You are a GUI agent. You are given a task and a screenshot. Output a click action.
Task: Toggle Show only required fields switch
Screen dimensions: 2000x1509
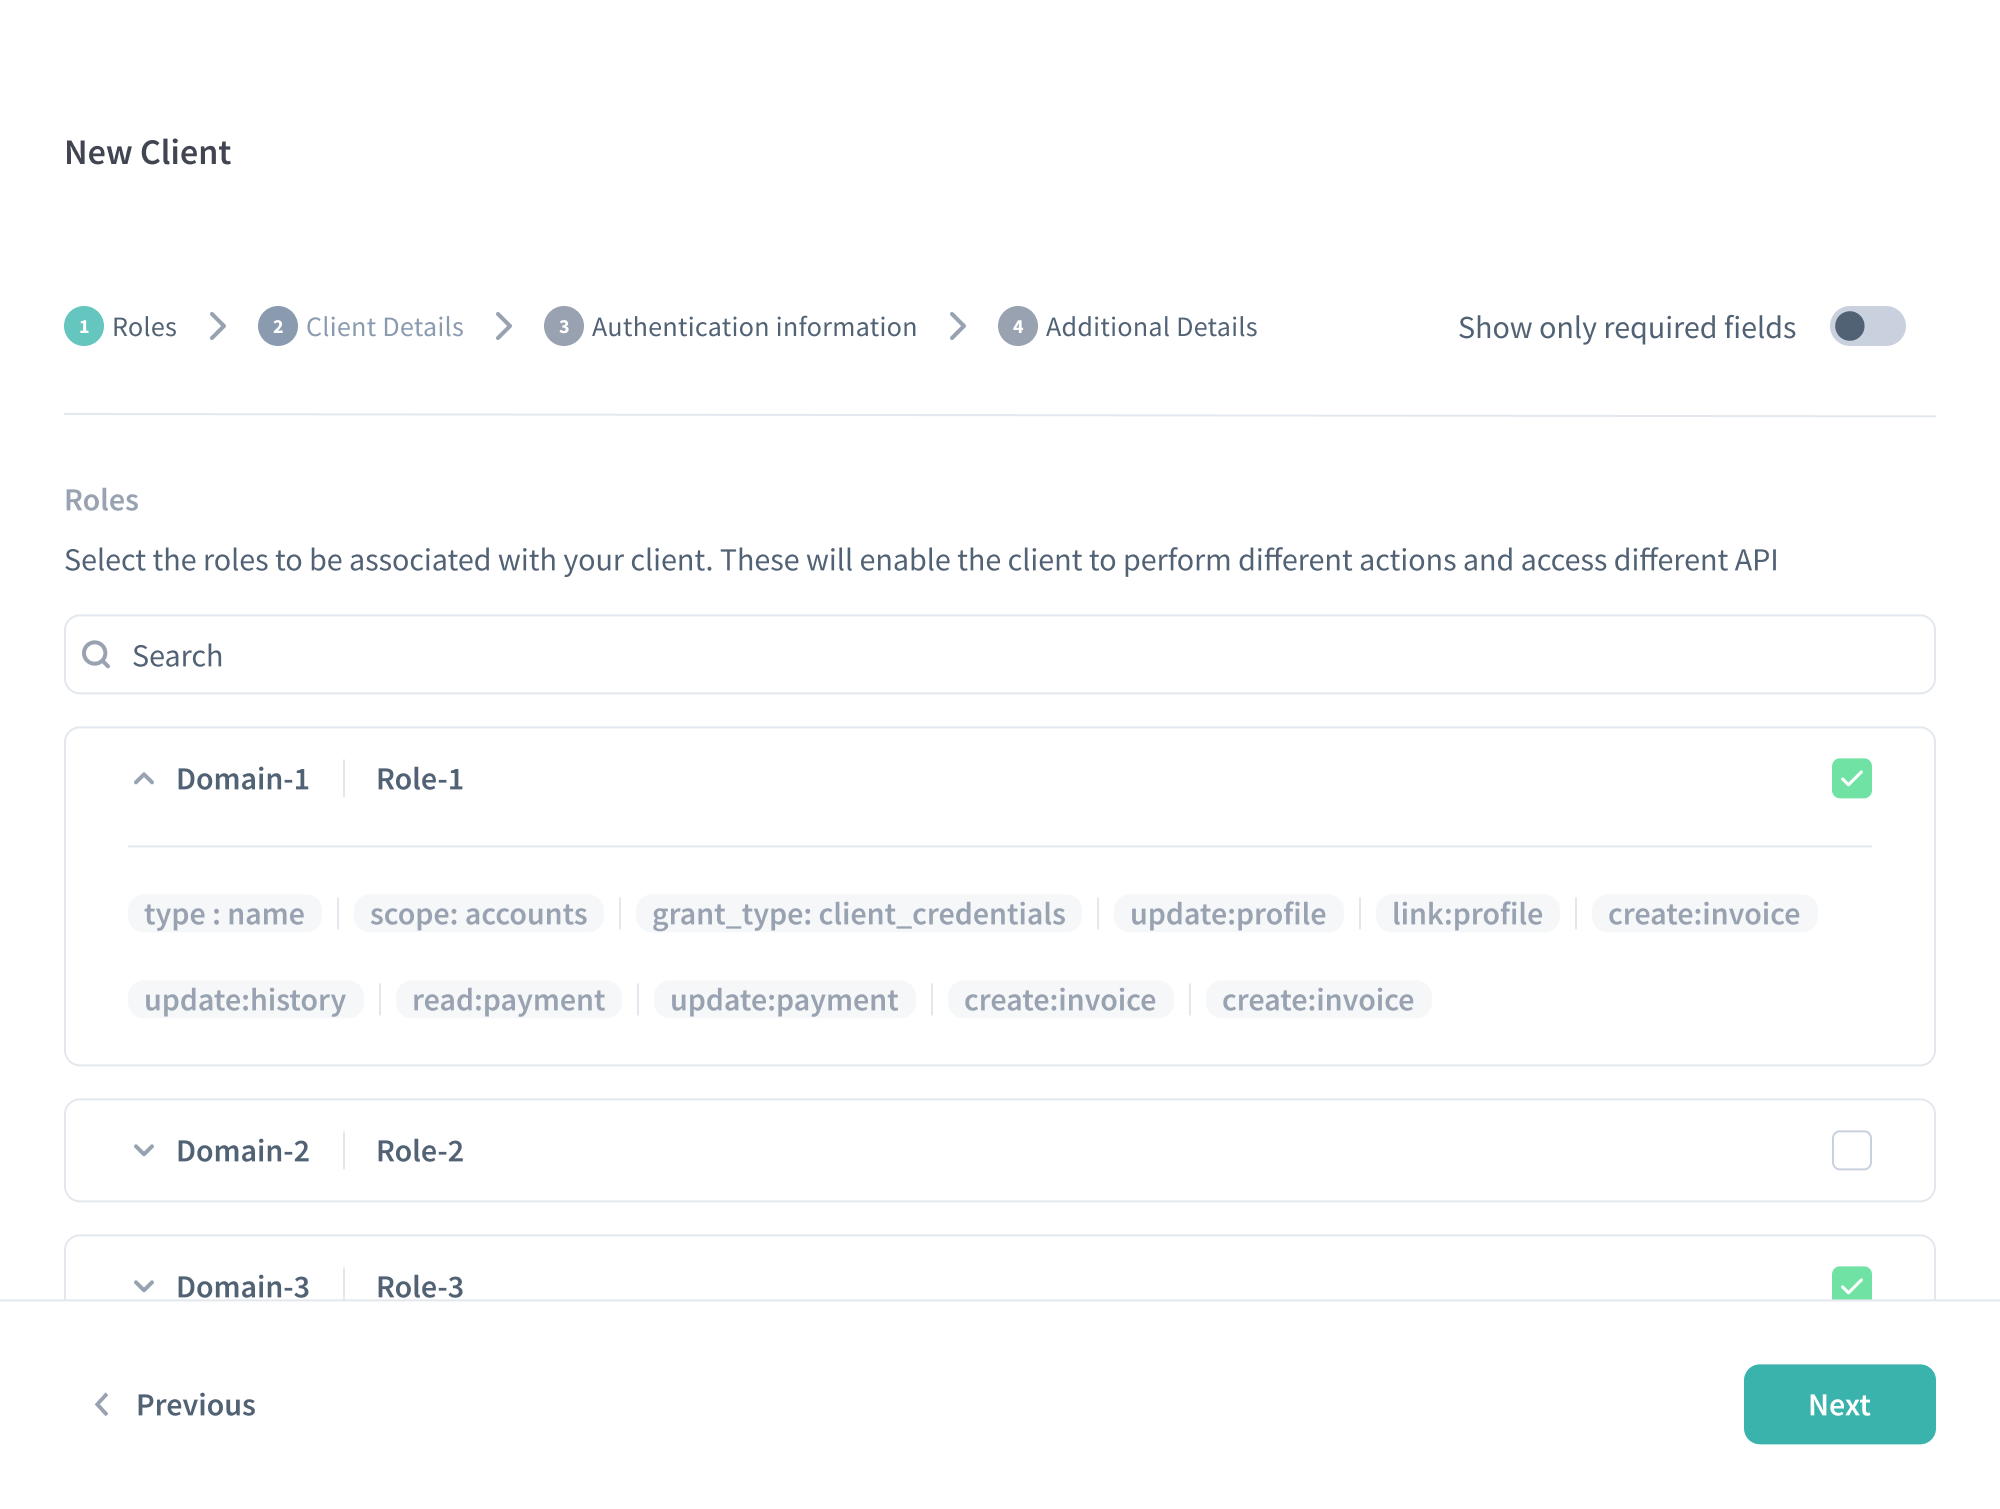1868,327
